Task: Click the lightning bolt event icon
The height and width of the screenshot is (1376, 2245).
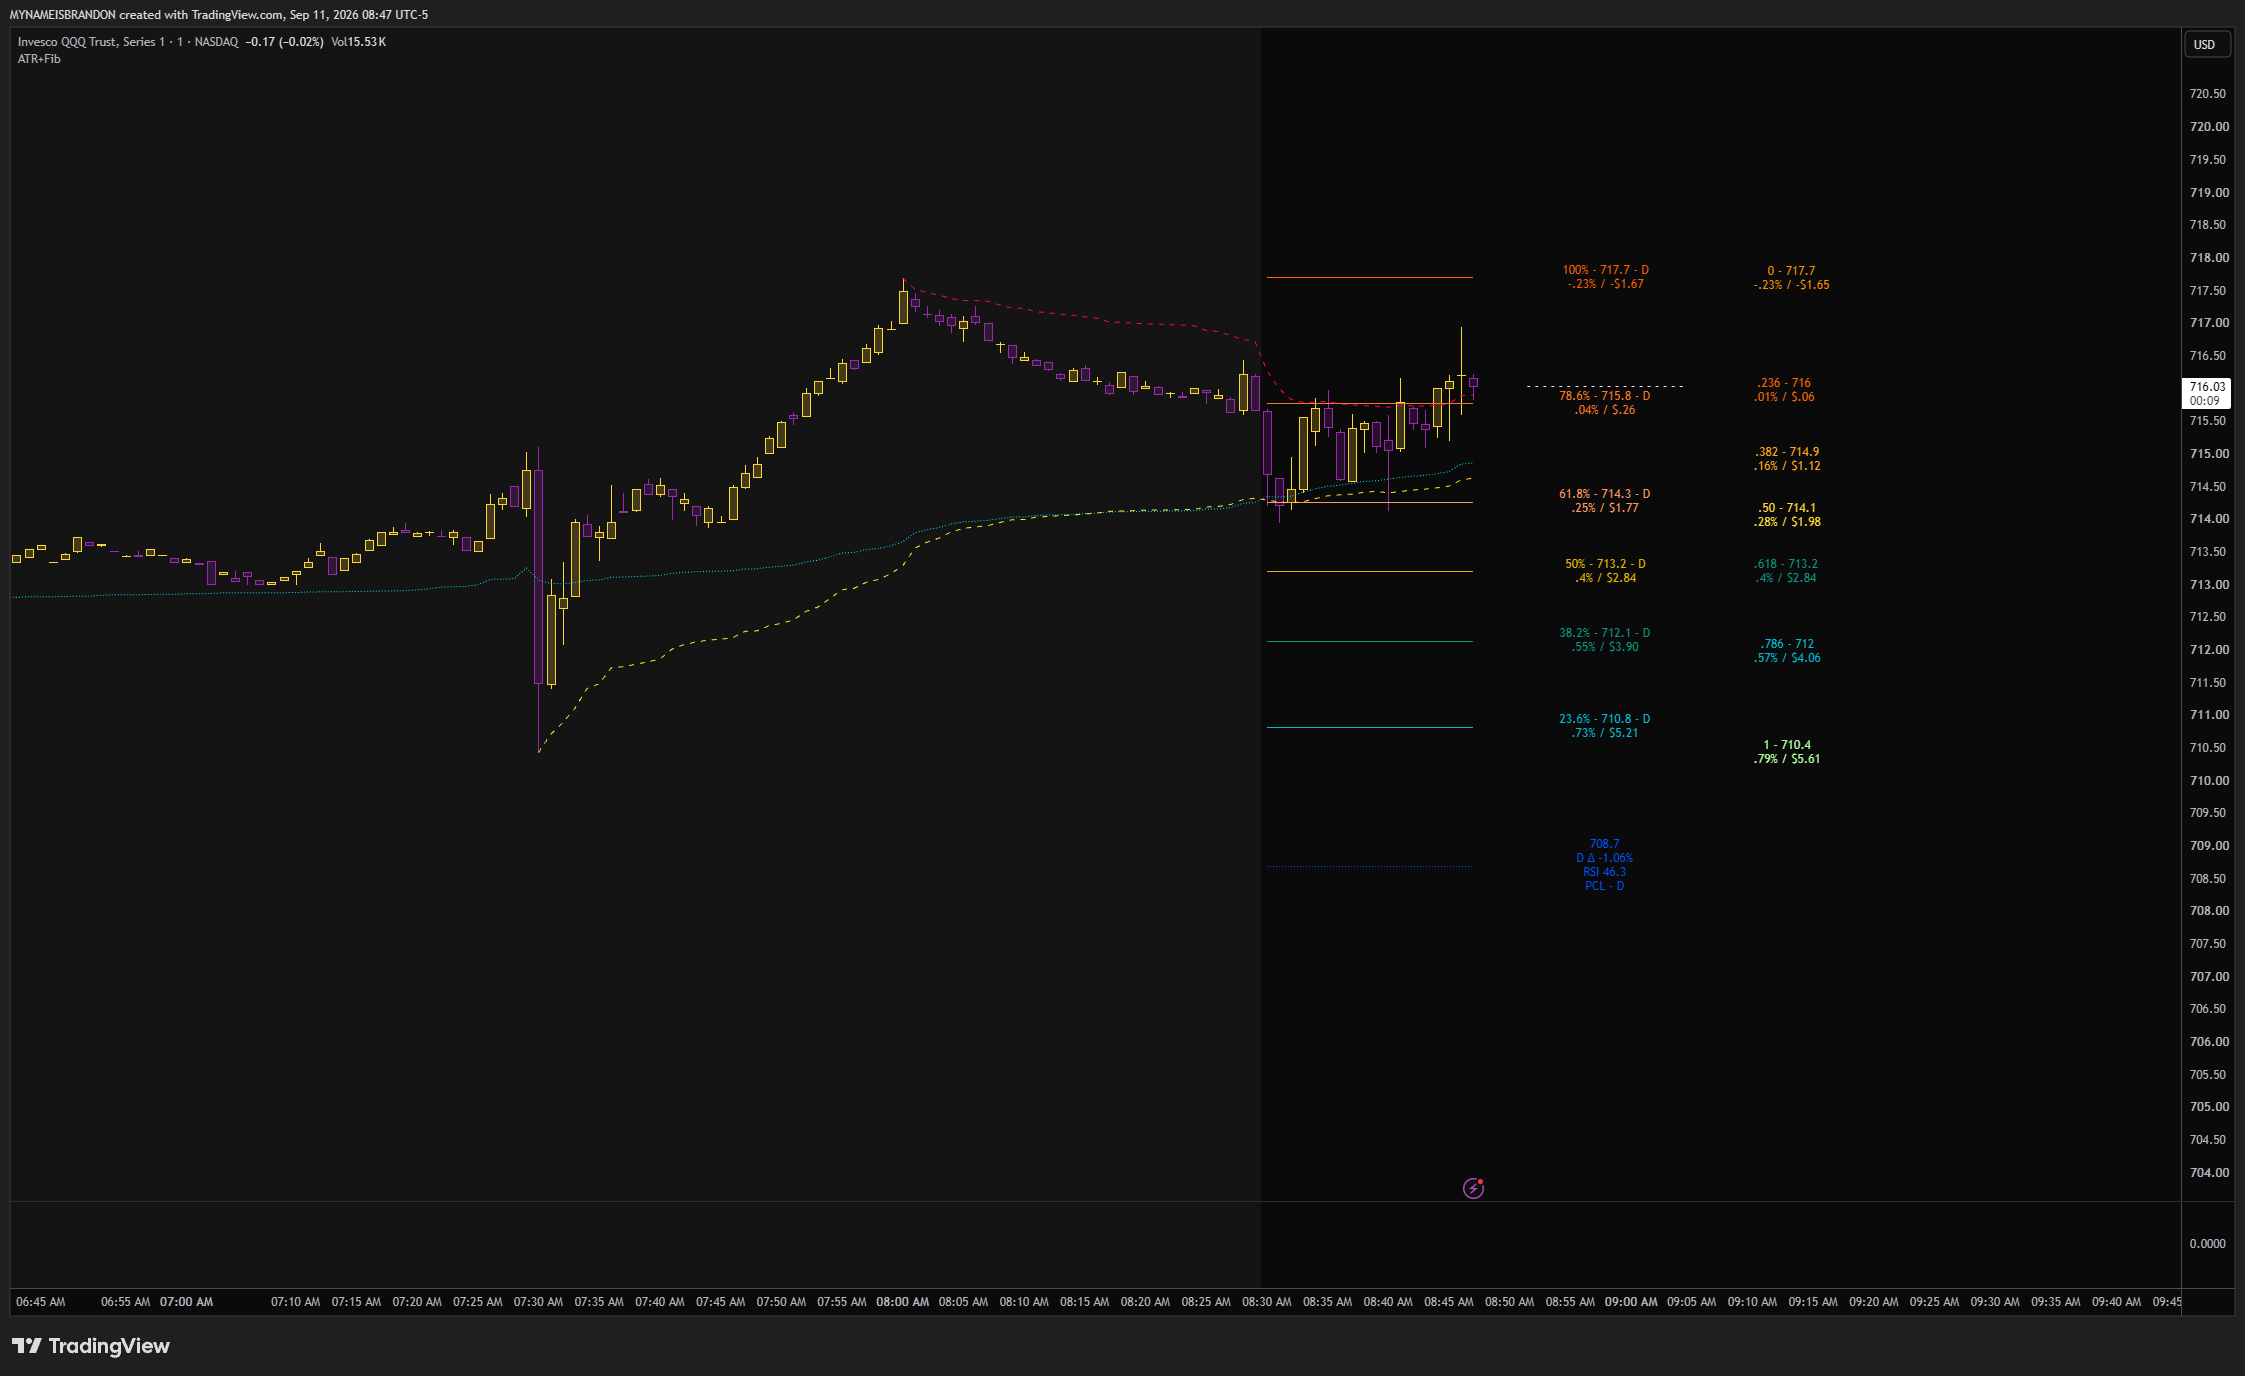Action: (1473, 1188)
